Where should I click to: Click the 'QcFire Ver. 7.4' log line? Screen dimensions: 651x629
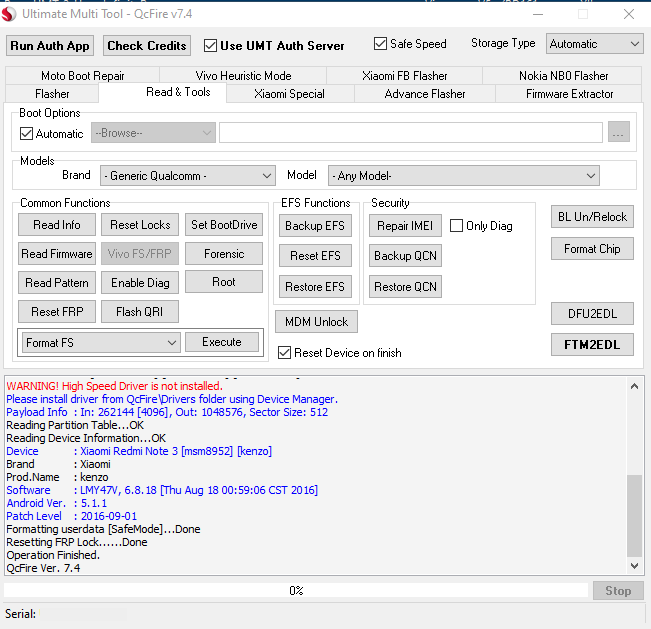coord(43,568)
